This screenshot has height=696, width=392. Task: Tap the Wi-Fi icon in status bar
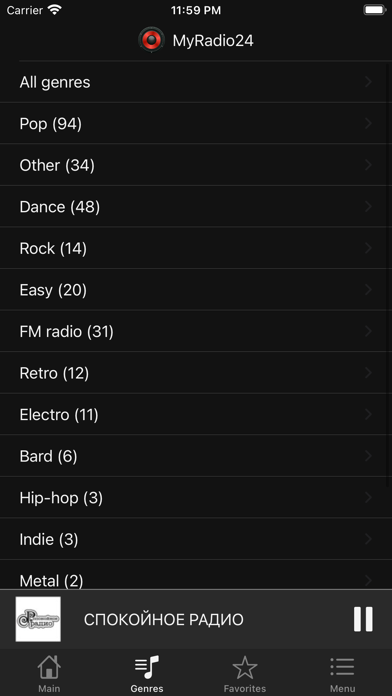pos(55,10)
